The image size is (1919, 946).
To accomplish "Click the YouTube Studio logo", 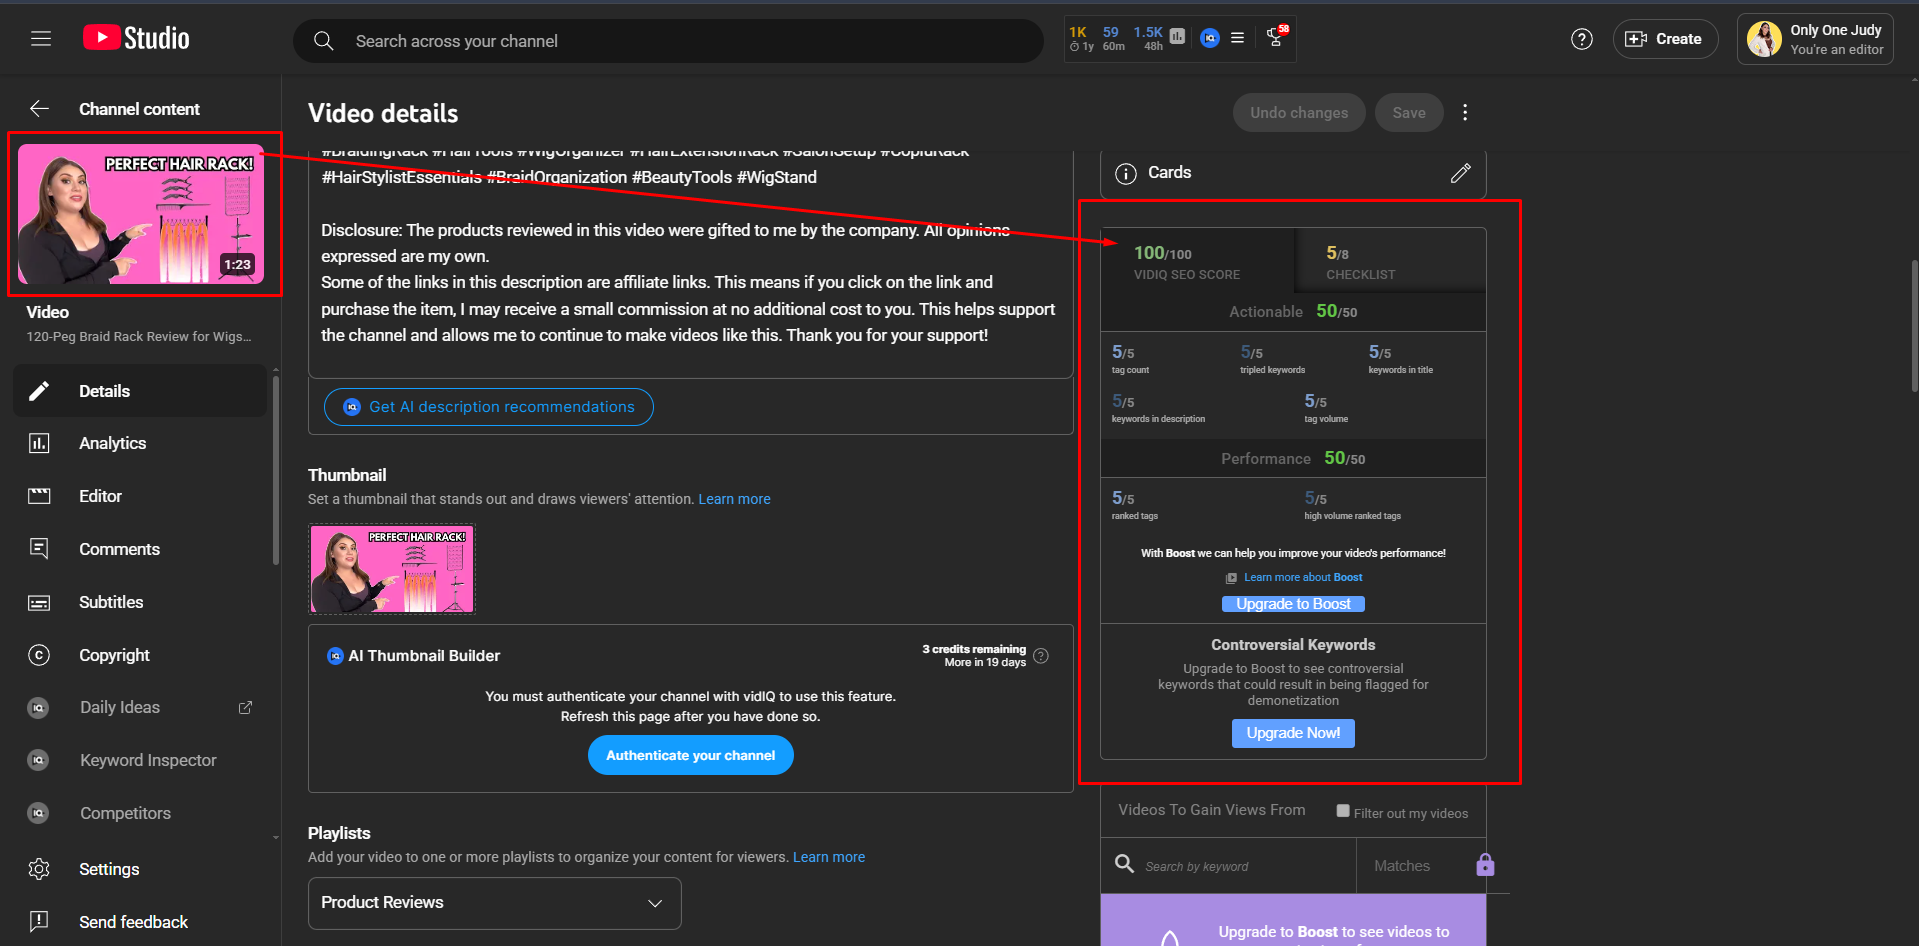I will [136, 38].
